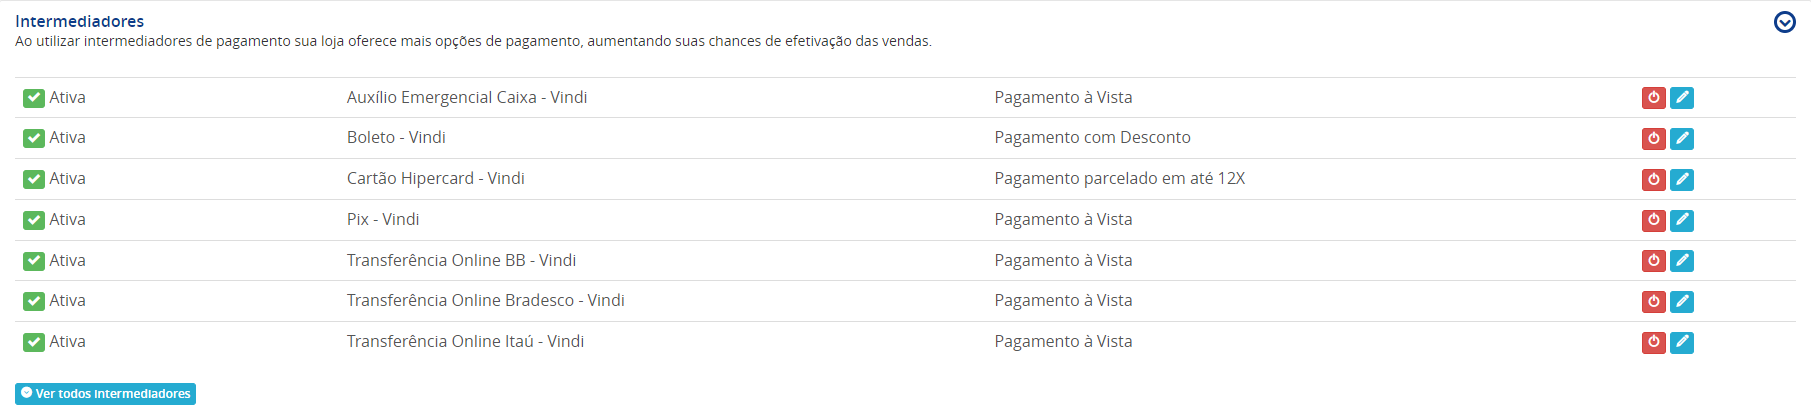Toggle Ativa checkbox on Pix - Vindi row
Screen dimensions: 1811x415
(x=34, y=220)
